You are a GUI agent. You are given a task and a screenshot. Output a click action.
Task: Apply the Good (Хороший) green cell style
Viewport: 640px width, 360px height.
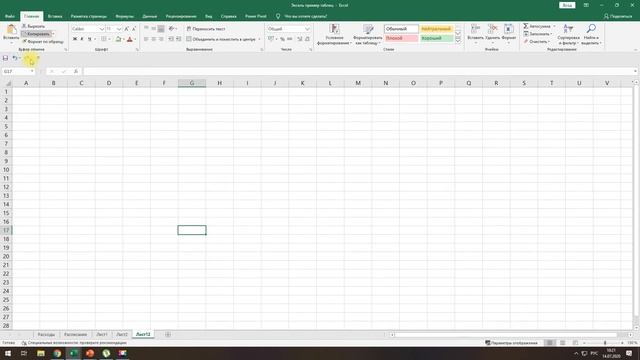click(436, 38)
